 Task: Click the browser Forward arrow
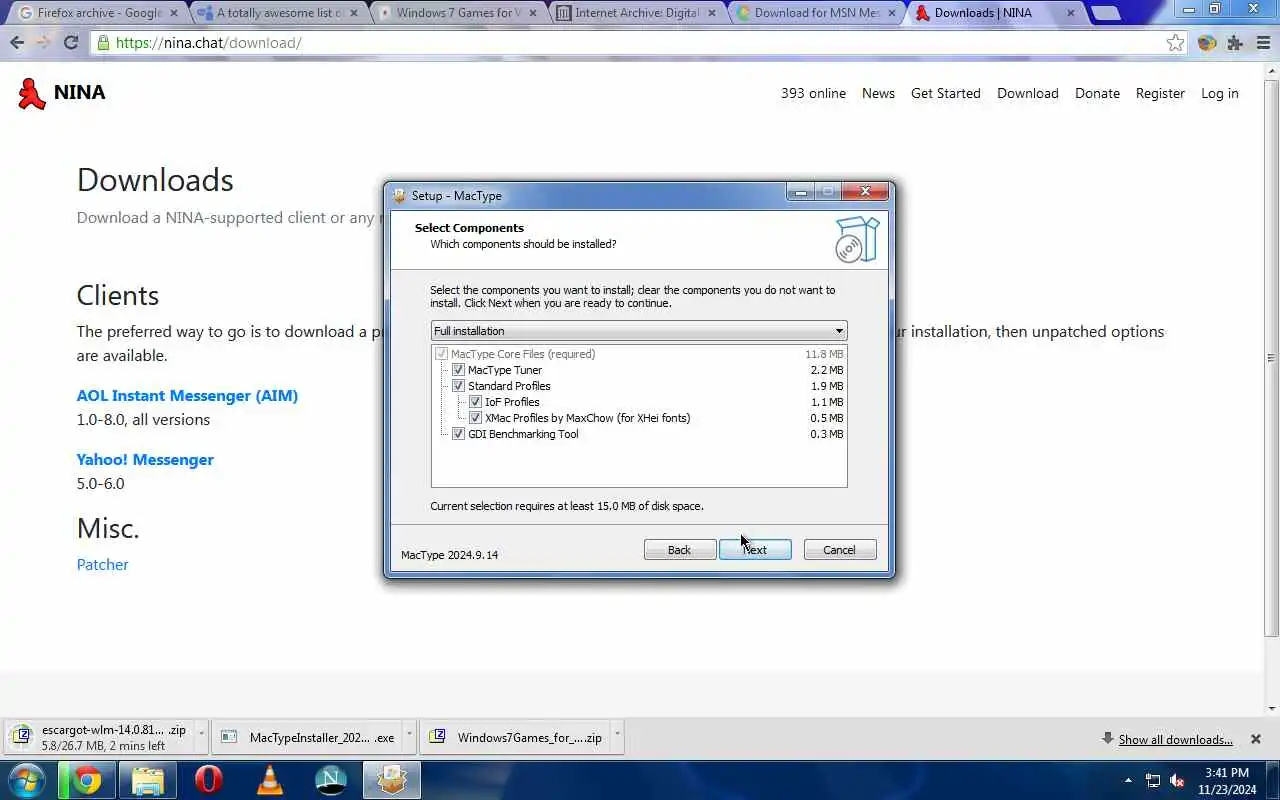[44, 43]
